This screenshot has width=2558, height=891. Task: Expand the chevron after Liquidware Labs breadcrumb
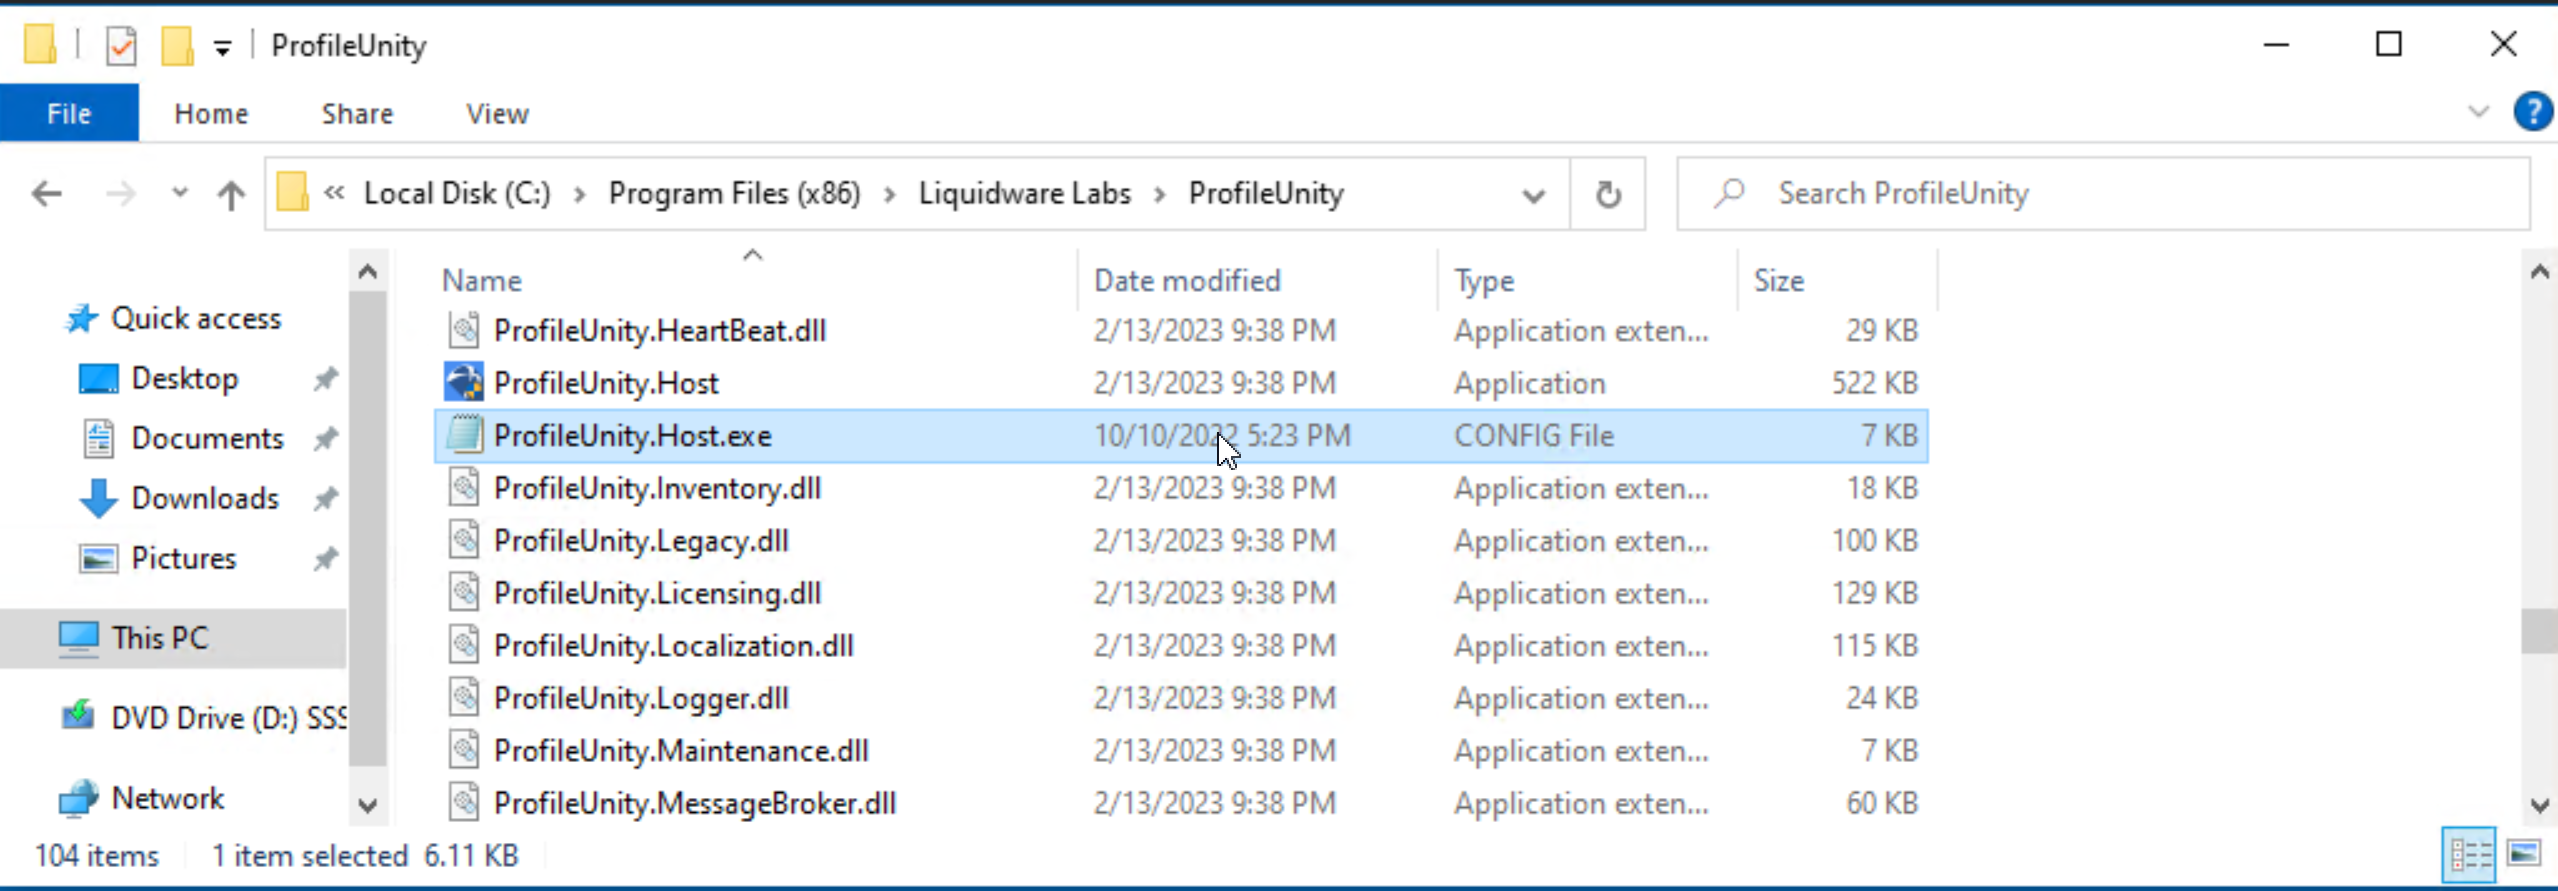pos(1160,194)
